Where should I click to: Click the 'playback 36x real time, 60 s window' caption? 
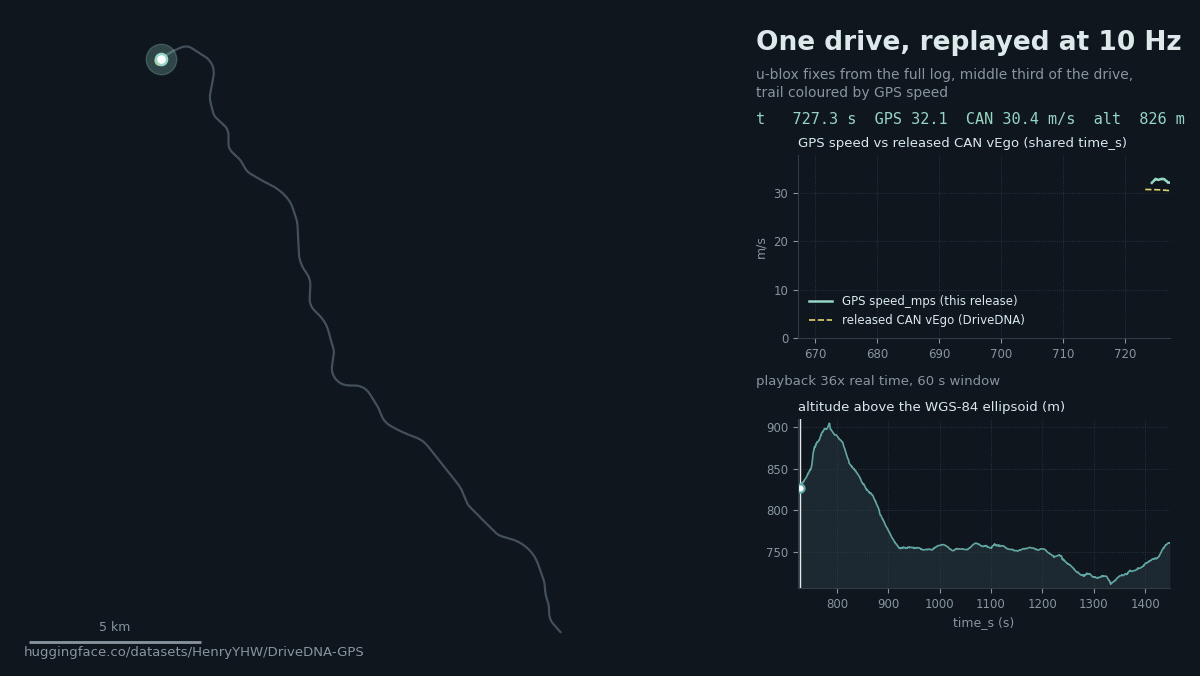878,381
